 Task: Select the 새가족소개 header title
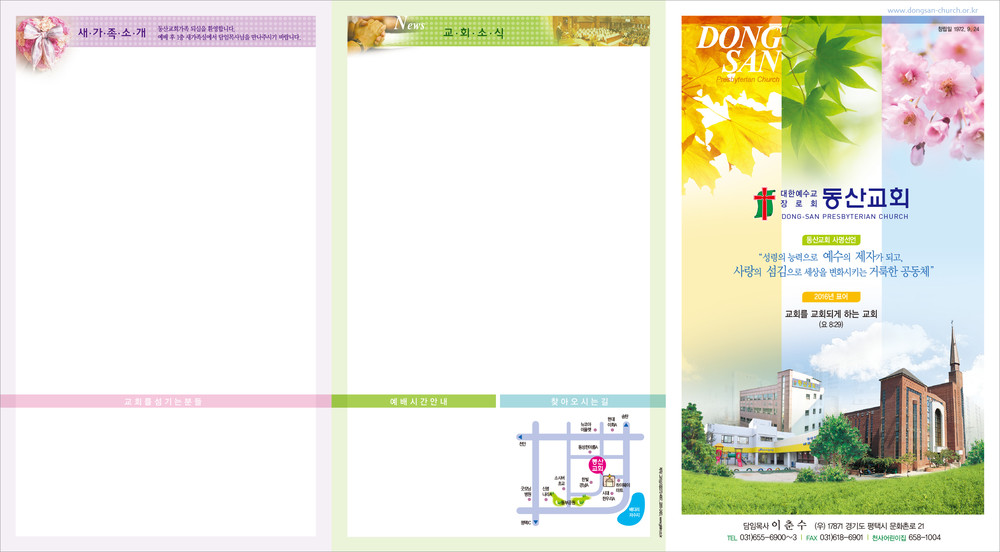click(111, 32)
